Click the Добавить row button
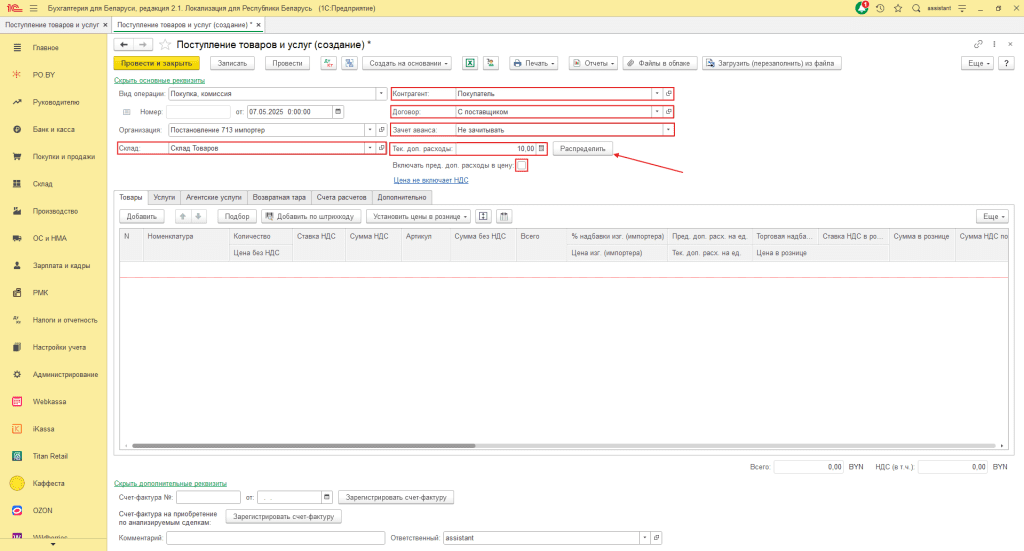The width and height of the screenshot is (1024, 551). pyautogui.click(x=142, y=216)
